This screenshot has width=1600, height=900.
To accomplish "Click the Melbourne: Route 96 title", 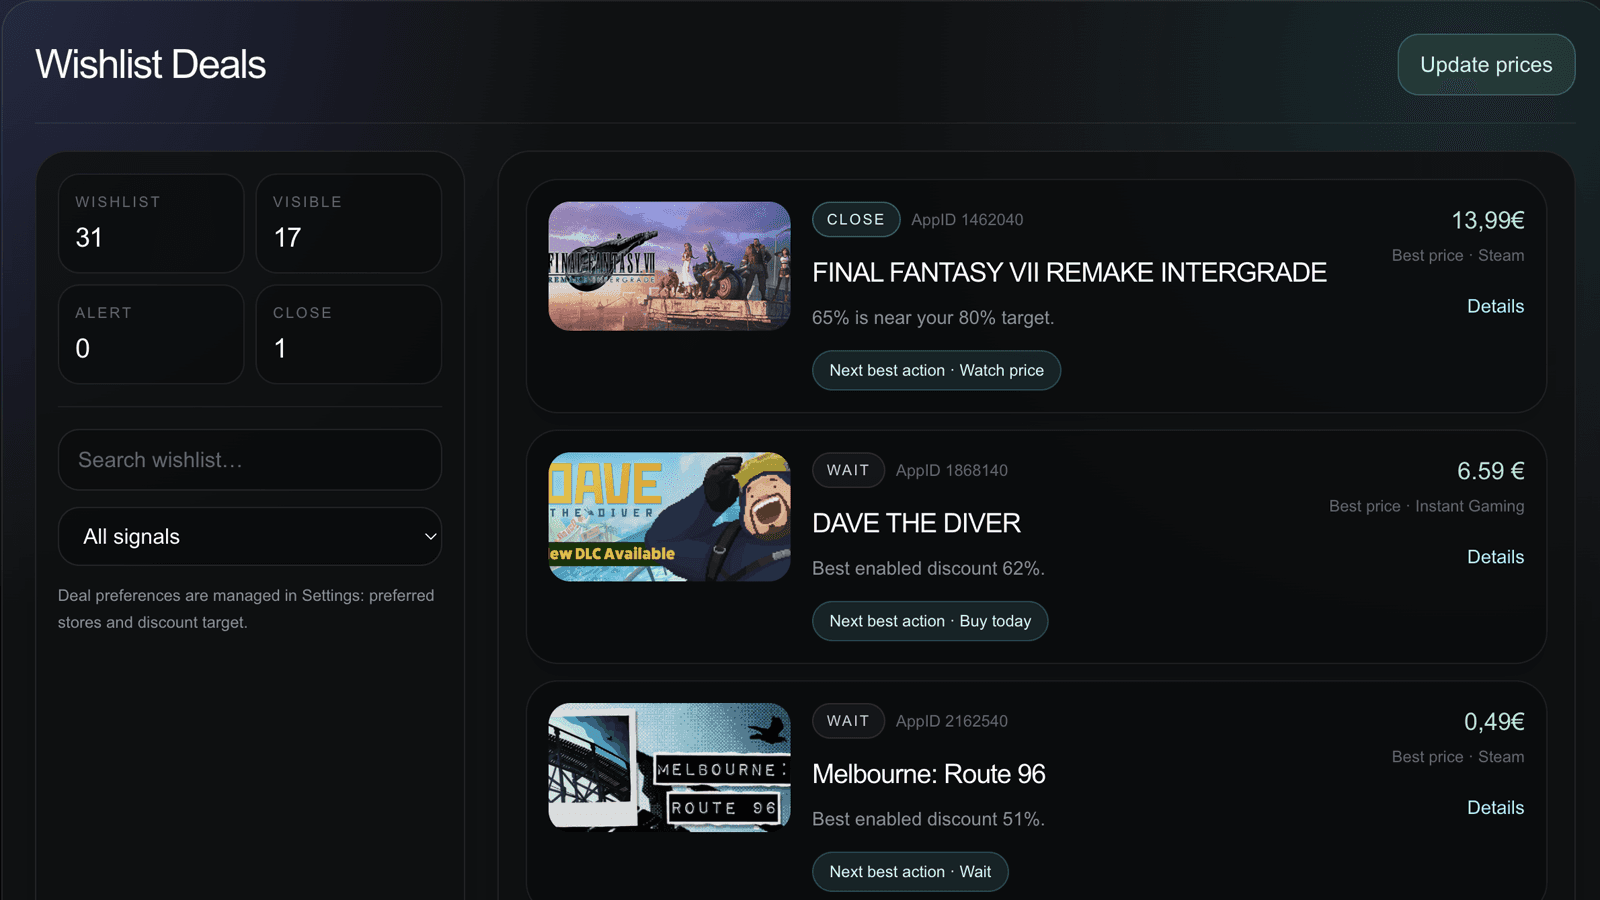I will coord(928,774).
